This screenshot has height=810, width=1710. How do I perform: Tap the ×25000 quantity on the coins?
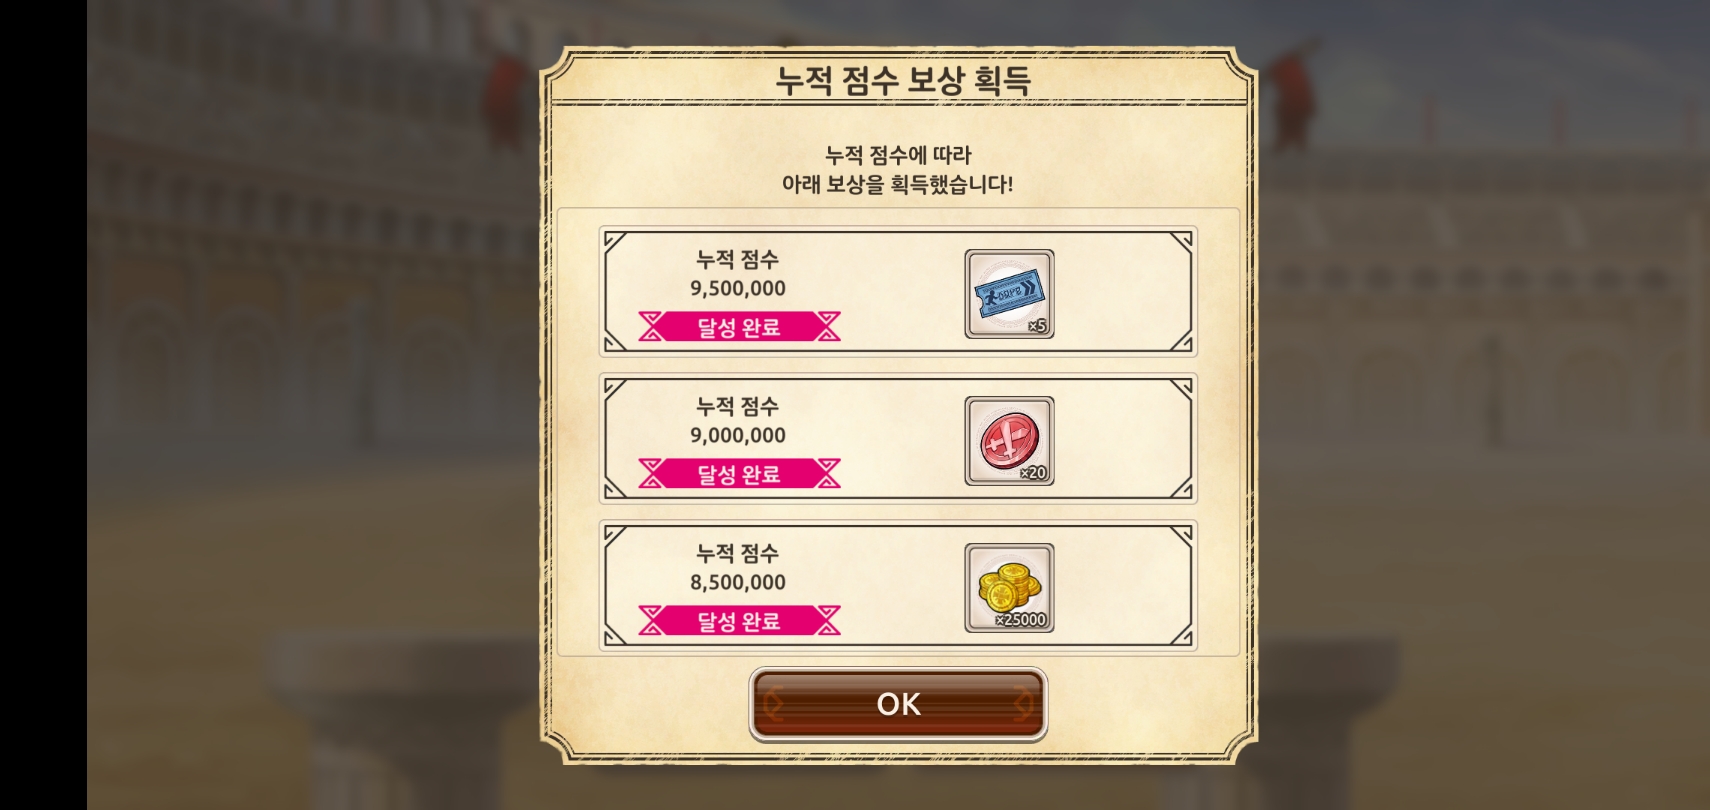point(1021,620)
